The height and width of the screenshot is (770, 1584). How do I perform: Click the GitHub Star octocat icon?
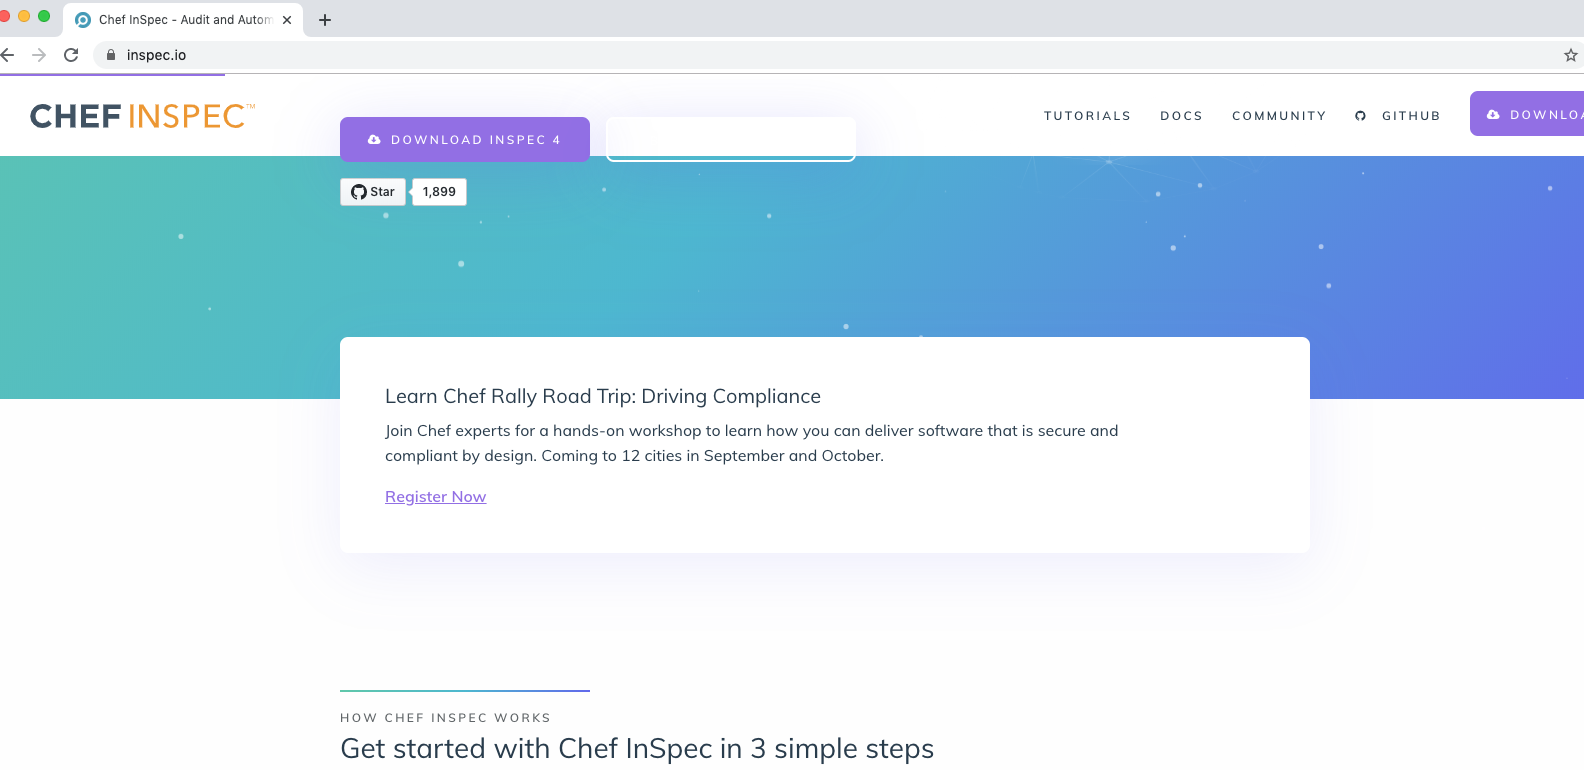[358, 191]
